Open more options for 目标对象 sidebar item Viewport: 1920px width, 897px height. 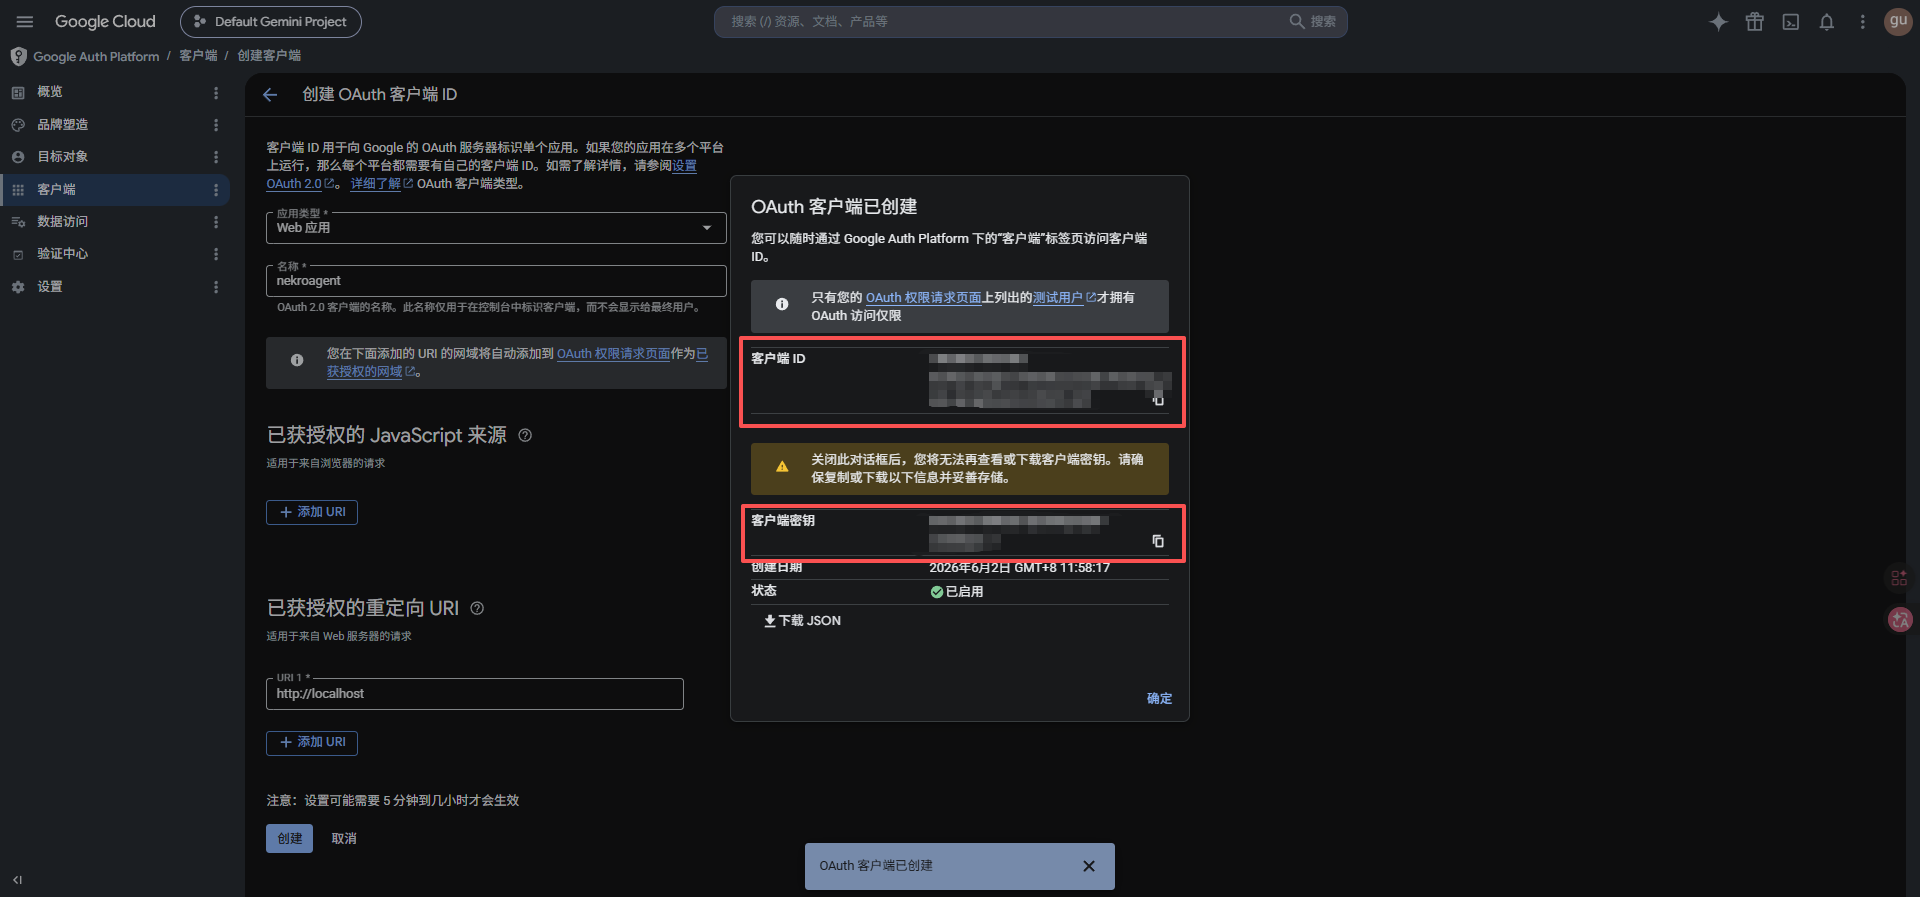[216, 157]
